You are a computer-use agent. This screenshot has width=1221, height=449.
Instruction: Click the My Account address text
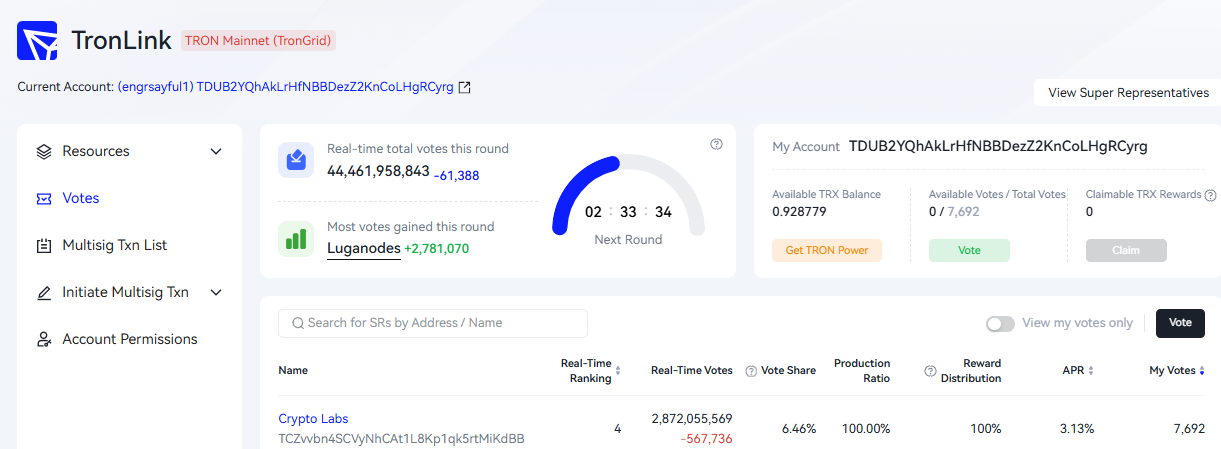click(x=998, y=146)
